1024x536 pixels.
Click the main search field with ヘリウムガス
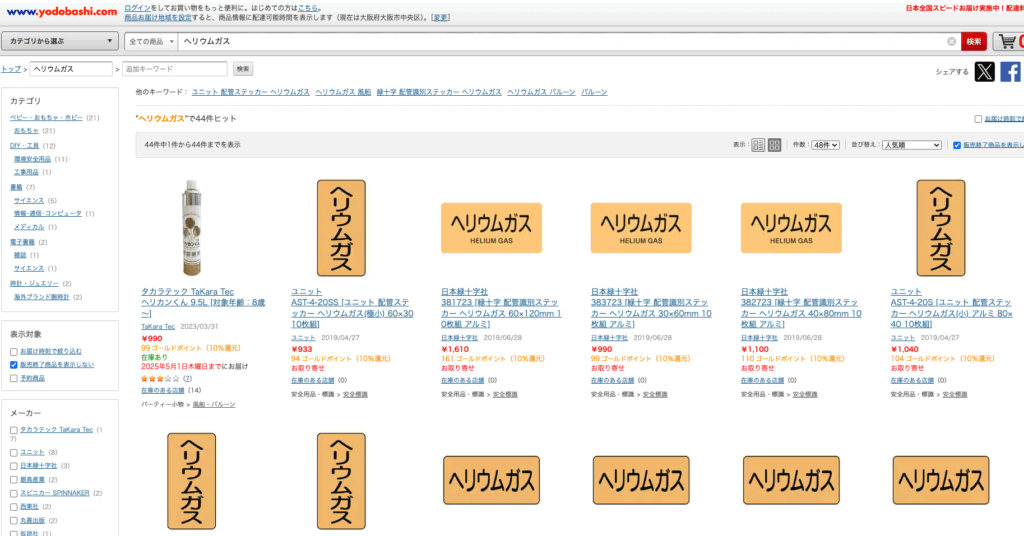(562, 41)
